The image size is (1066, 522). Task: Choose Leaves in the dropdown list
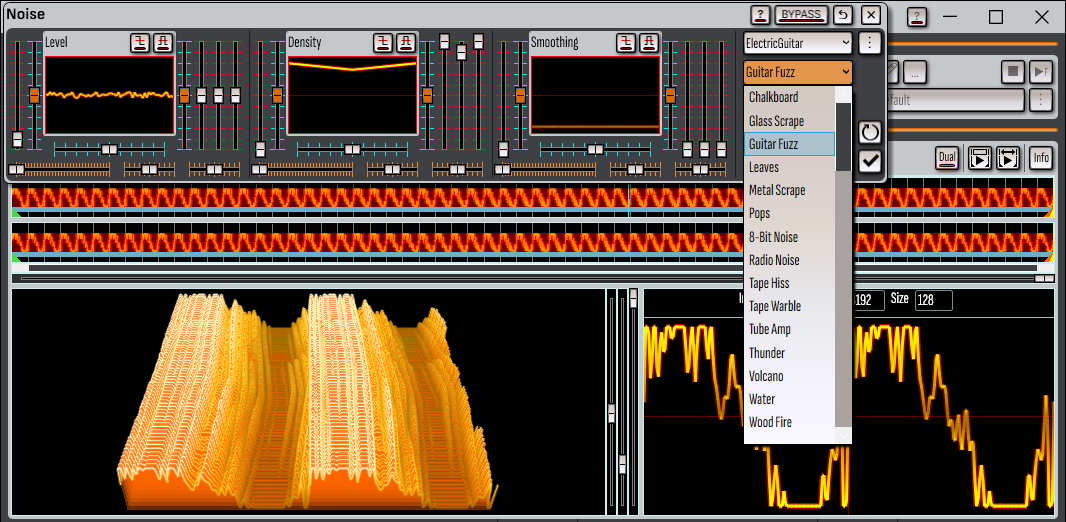click(x=789, y=167)
